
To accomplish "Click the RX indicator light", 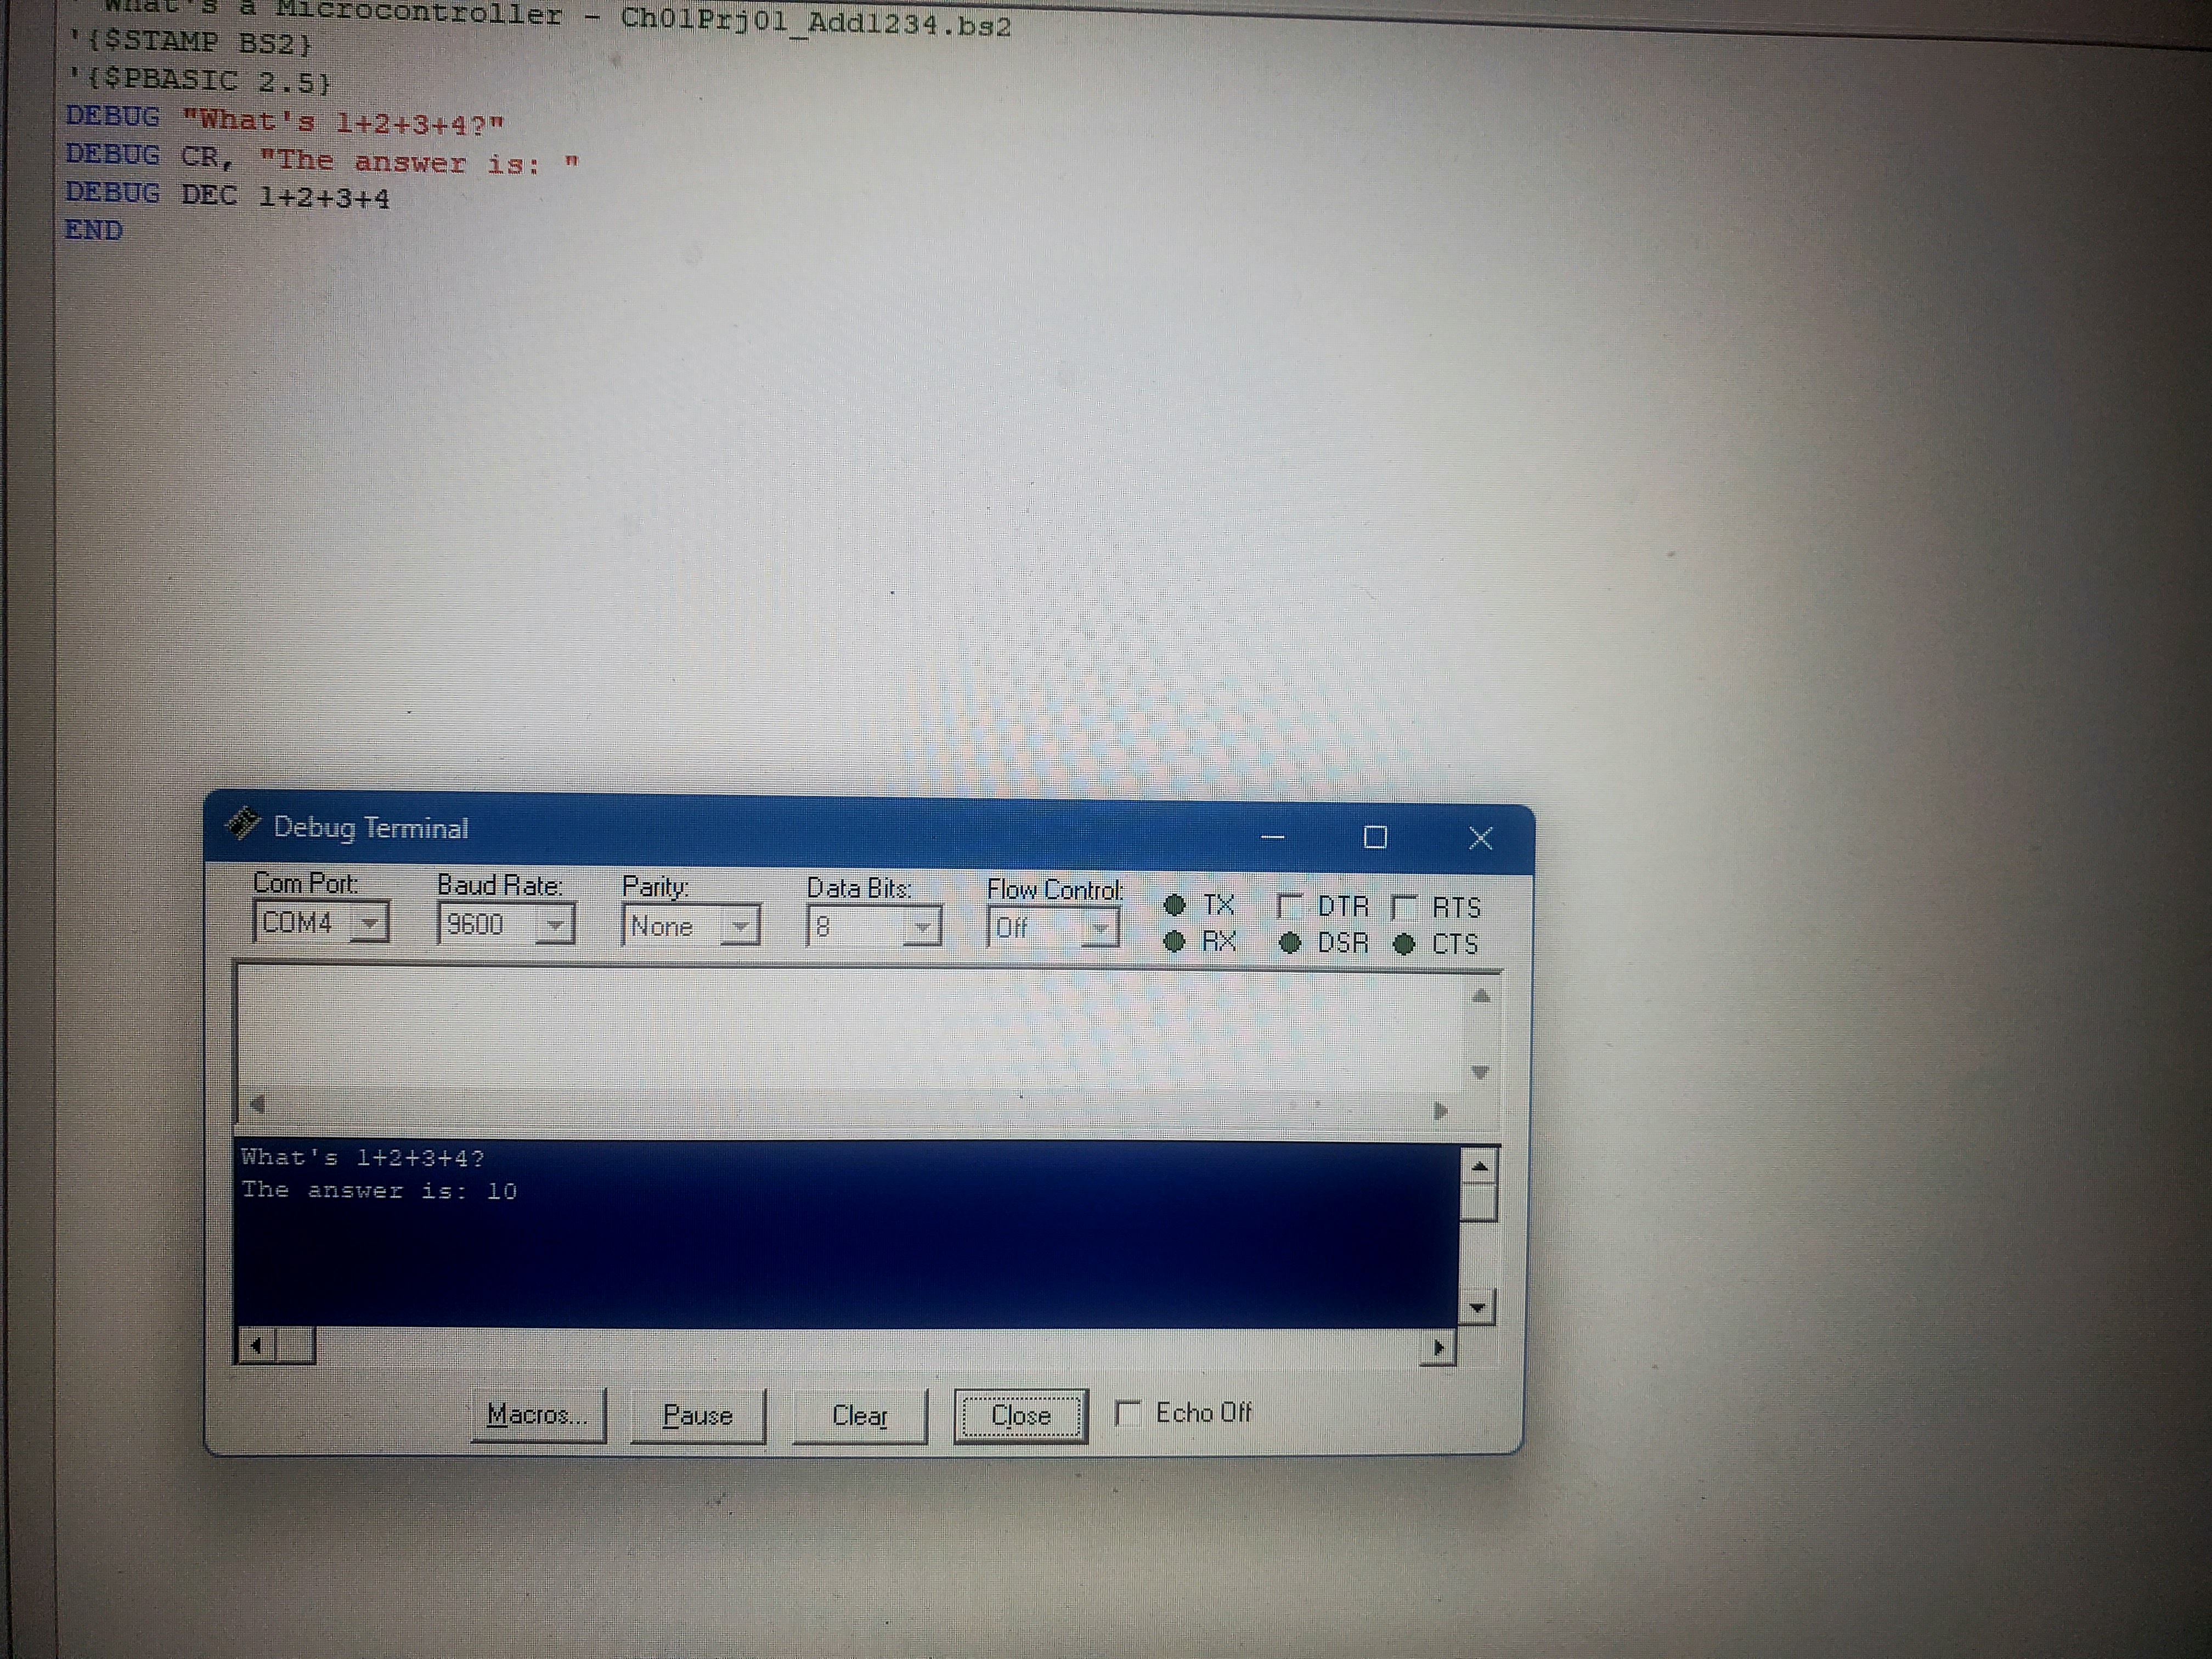I will (x=1175, y=941).
